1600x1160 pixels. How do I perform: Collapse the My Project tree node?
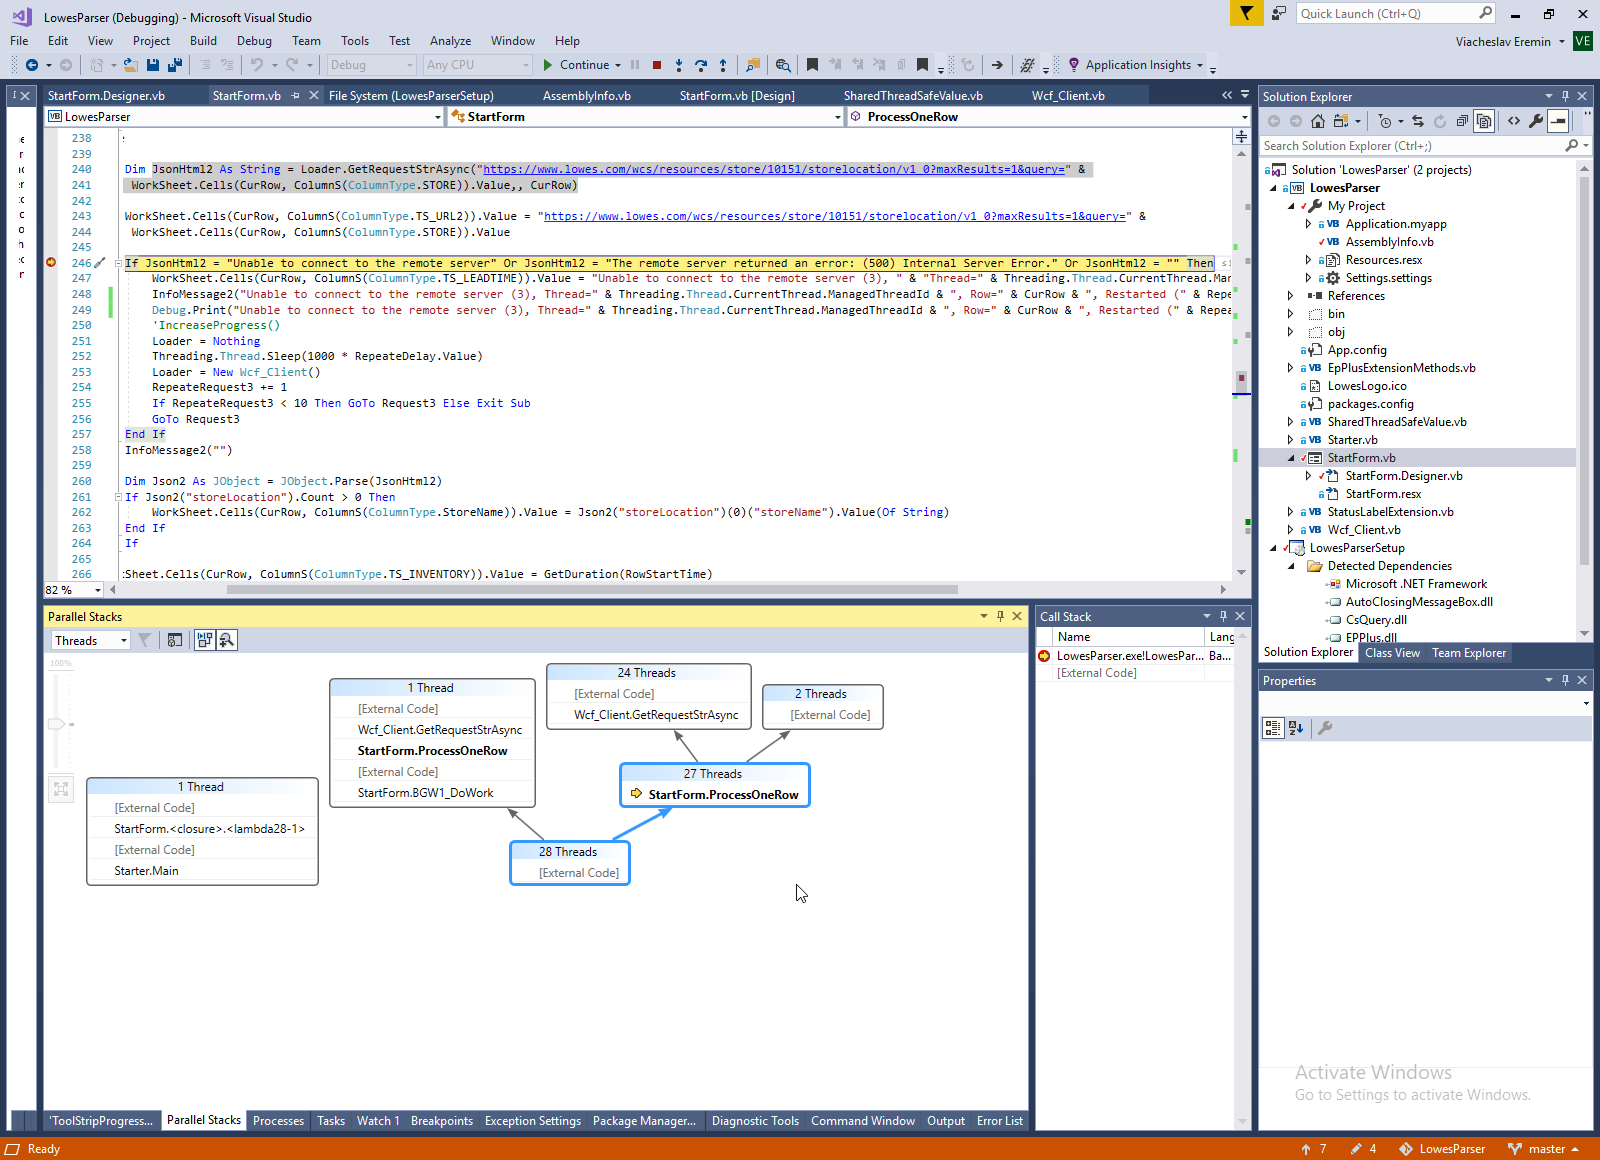pos(1291,206)
